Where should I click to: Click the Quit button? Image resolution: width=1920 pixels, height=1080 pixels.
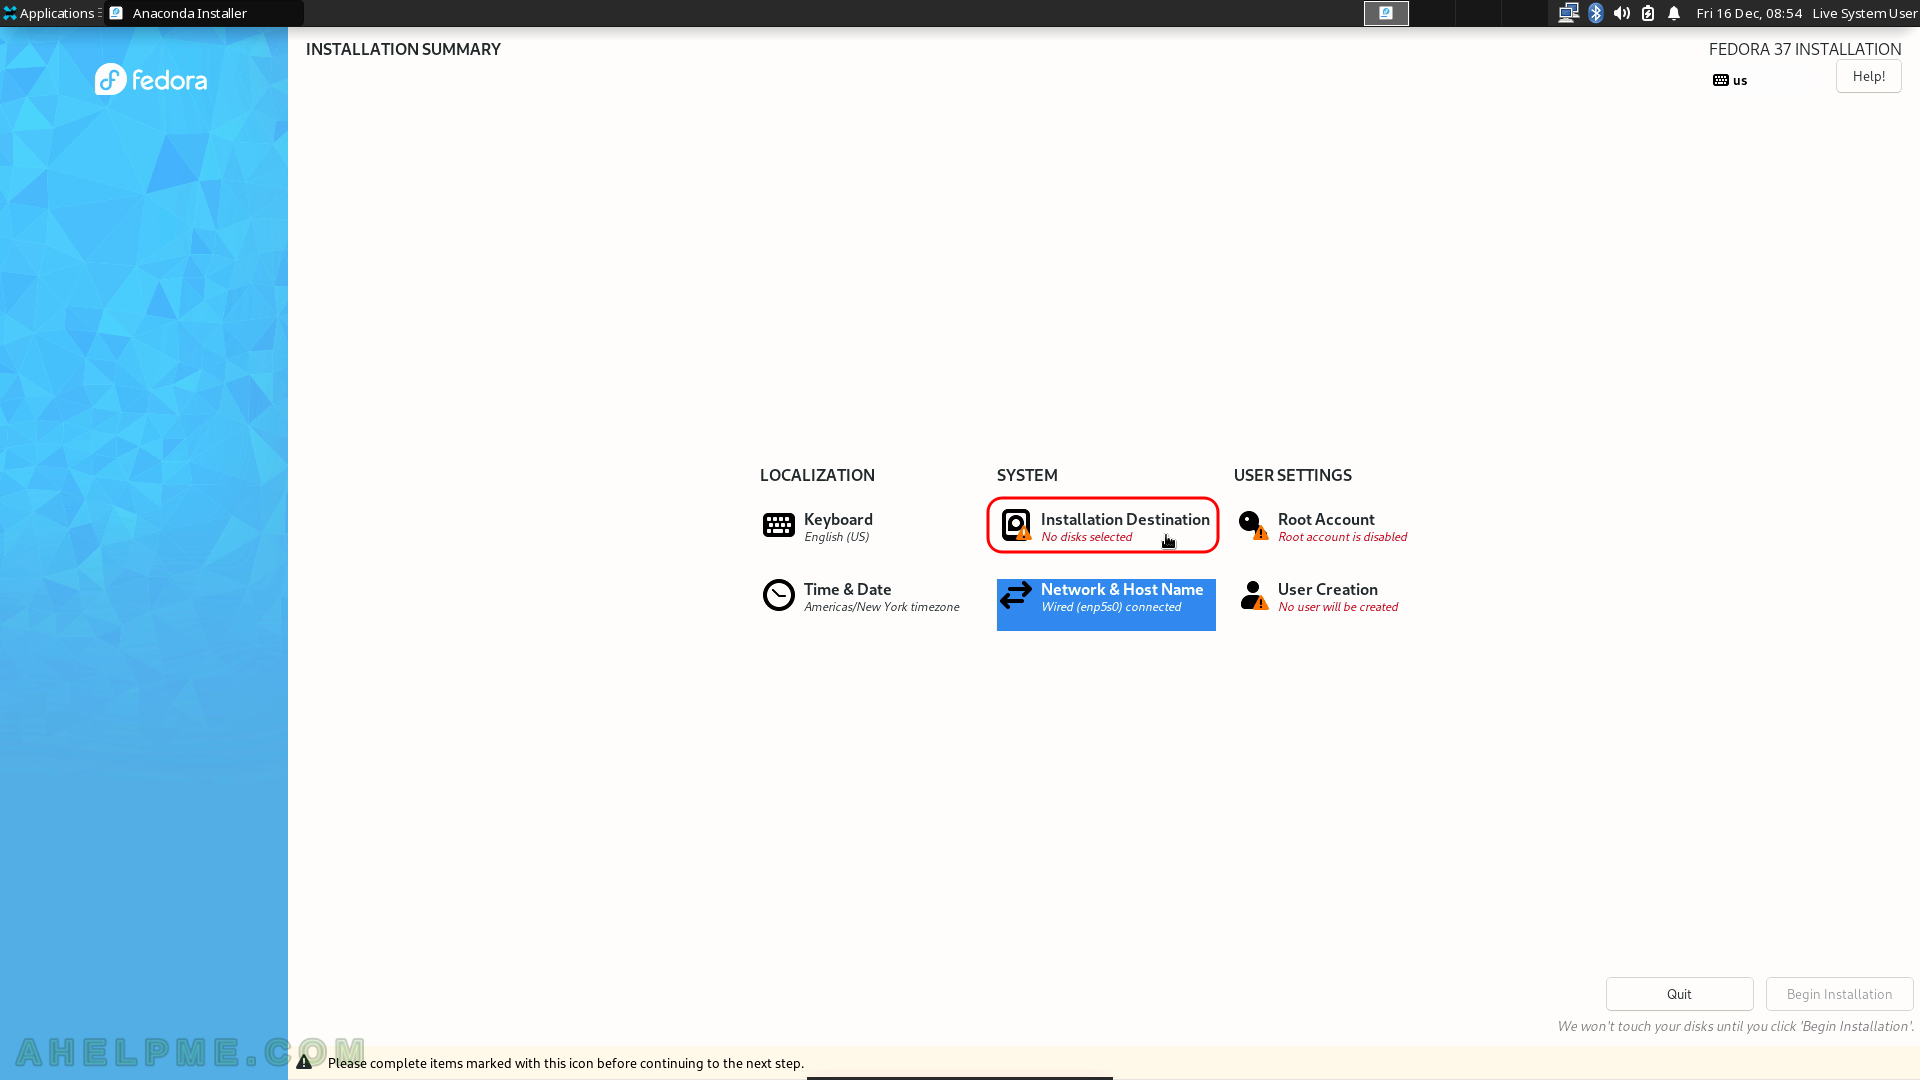(x=1679, y=994)
